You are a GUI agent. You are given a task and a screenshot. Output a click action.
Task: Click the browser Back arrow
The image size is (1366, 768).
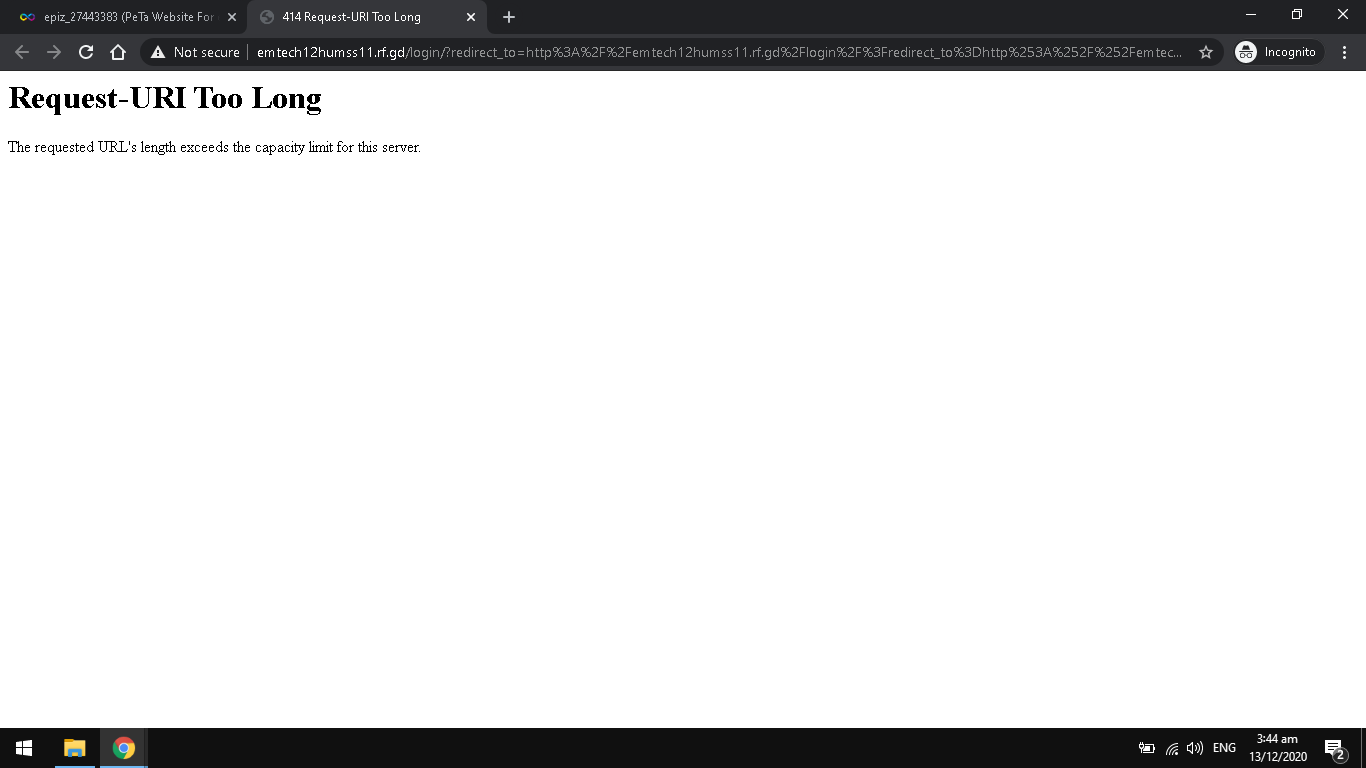[x=22, y=52]
